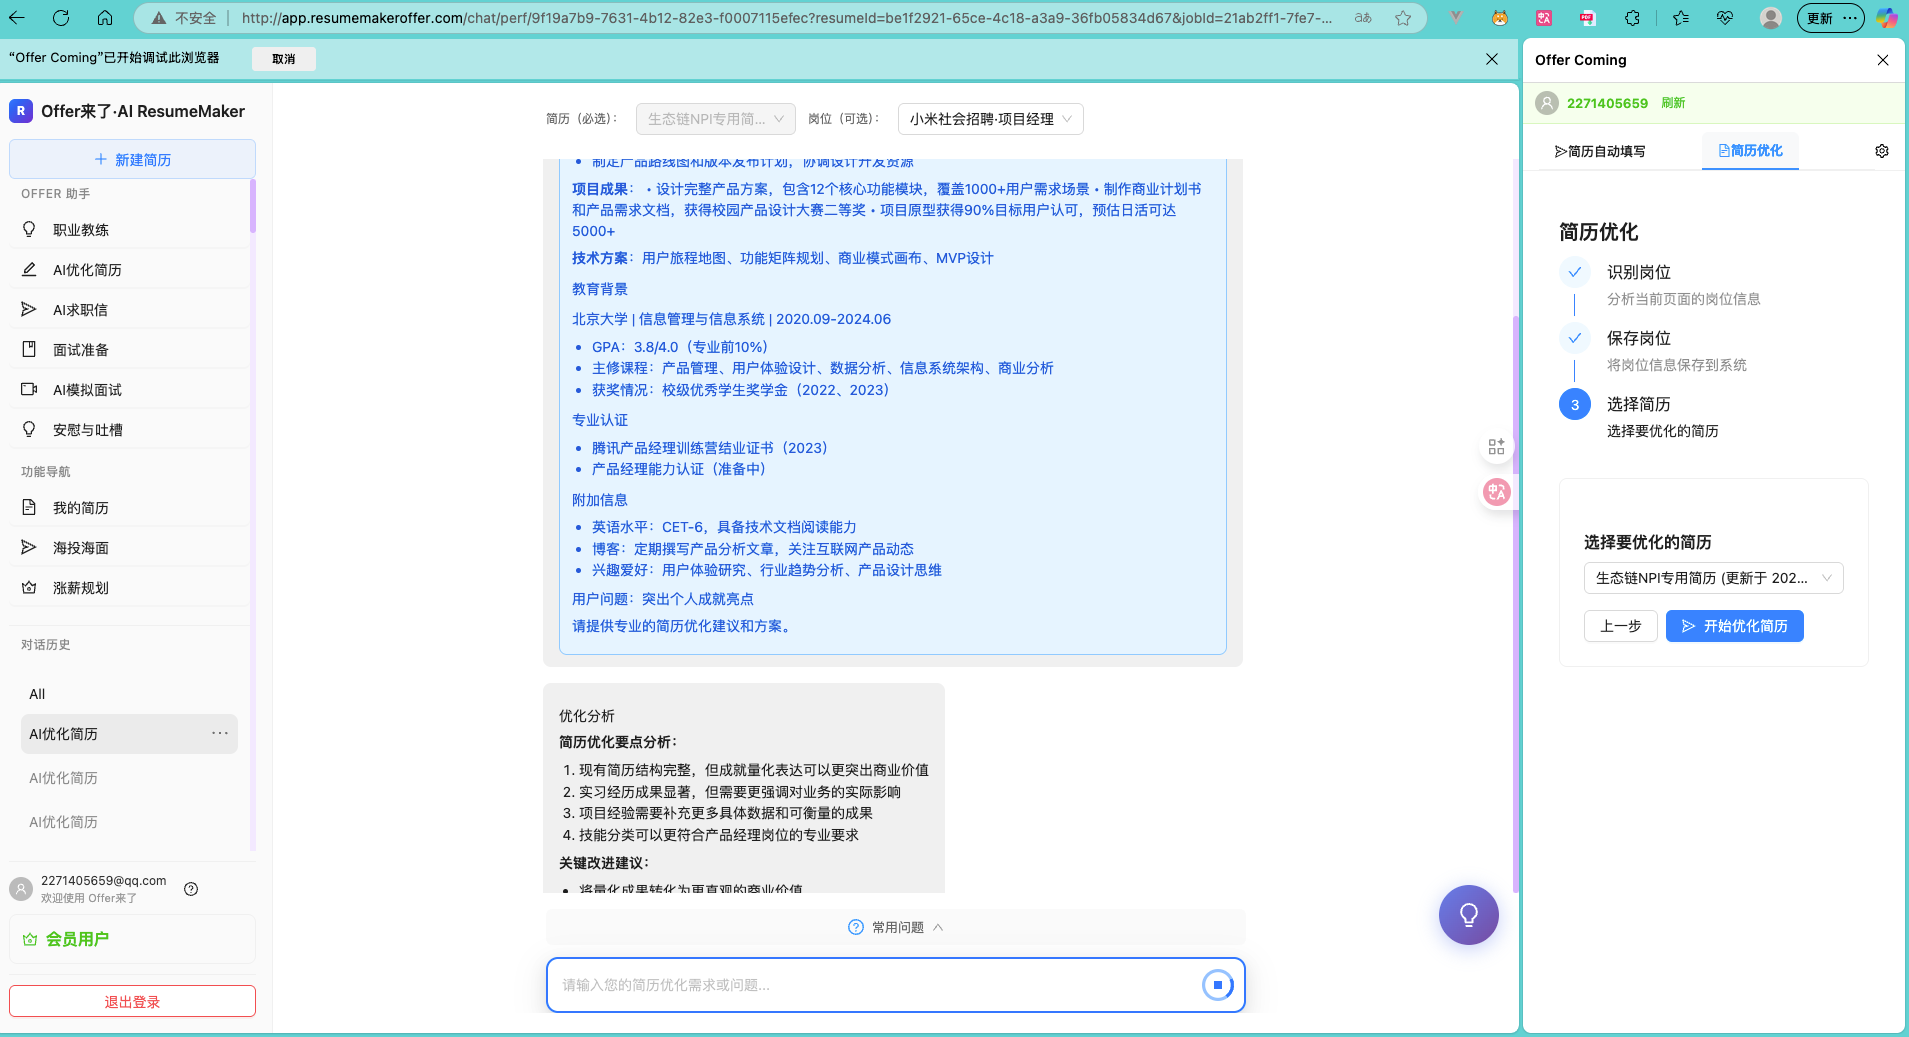Open the more options dots for AI优化简历 chat
The image size is (1909, 1037).
220,734
